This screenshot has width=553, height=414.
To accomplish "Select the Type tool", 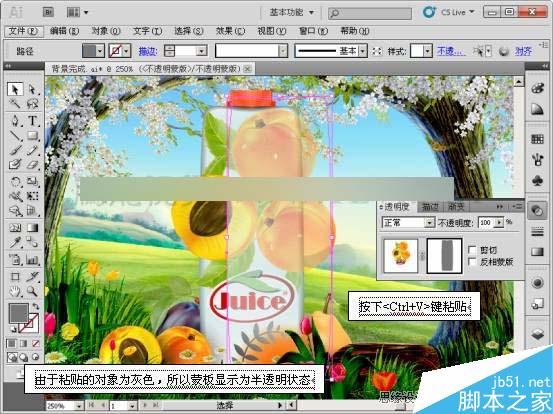I will pos(32,120).
